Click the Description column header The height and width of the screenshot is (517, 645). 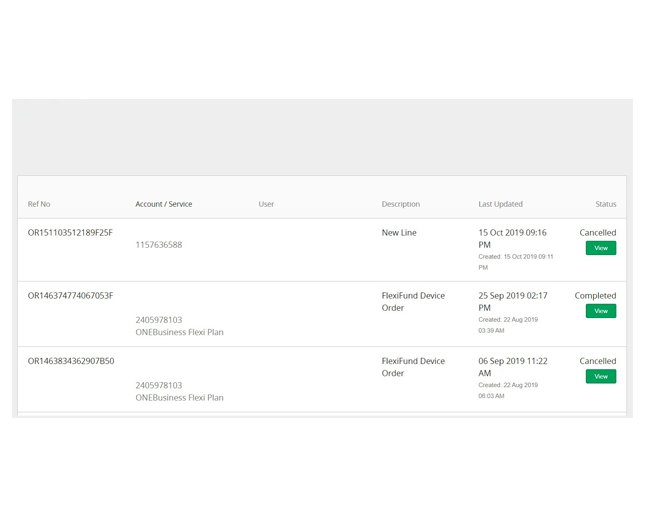click(401, 204)
